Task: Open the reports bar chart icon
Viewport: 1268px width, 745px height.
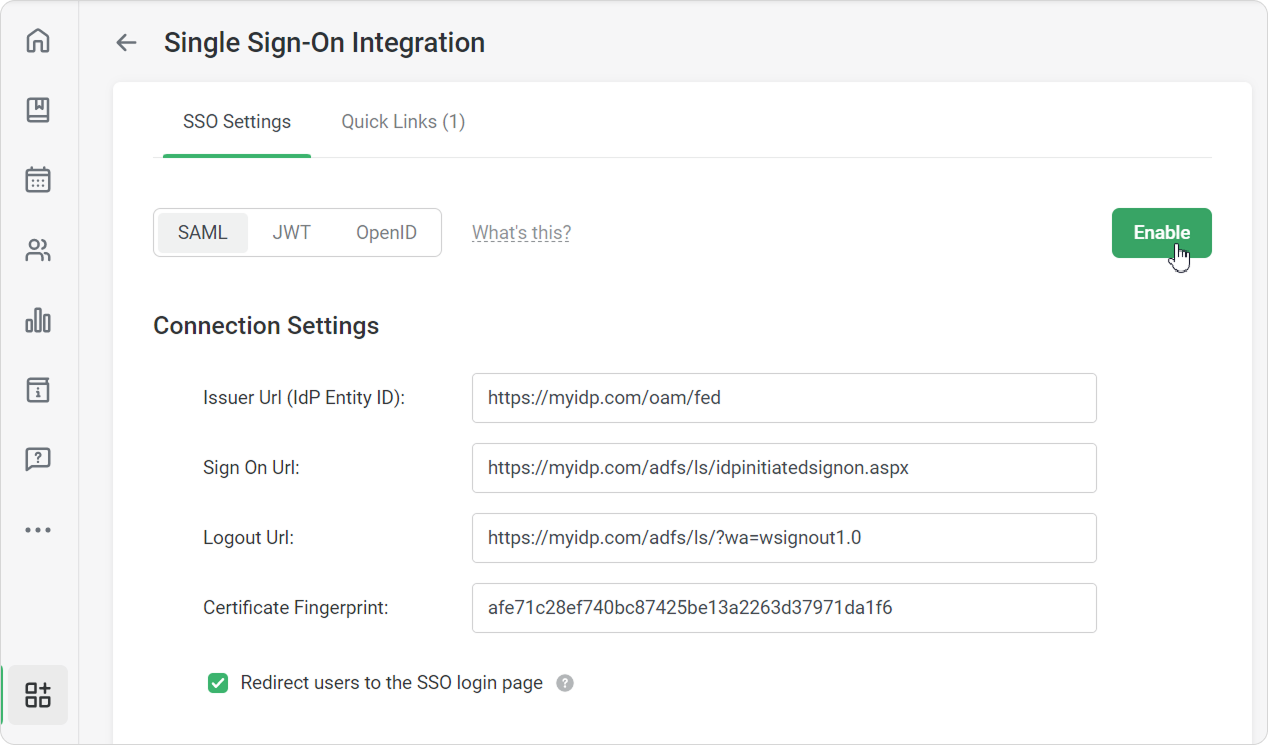Action: click(38, 320)
